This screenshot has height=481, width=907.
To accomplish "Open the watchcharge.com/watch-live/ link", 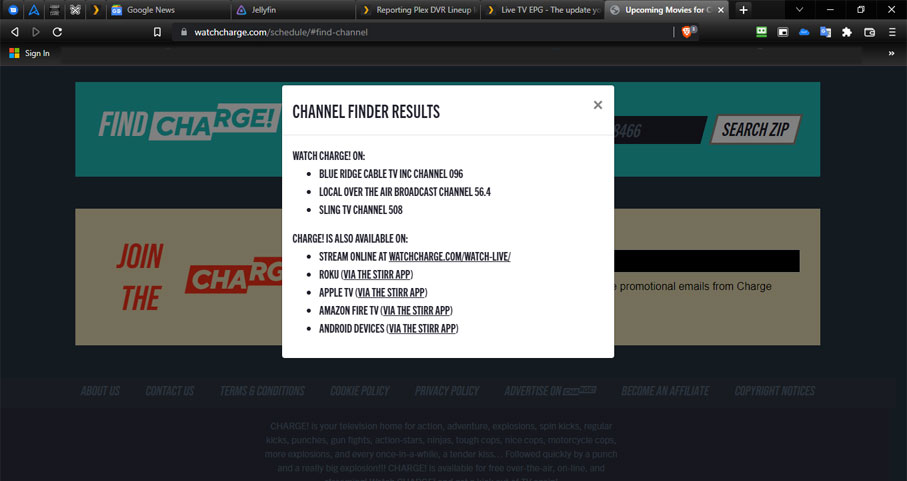I will pyautogui.click(x=449, y=257).
